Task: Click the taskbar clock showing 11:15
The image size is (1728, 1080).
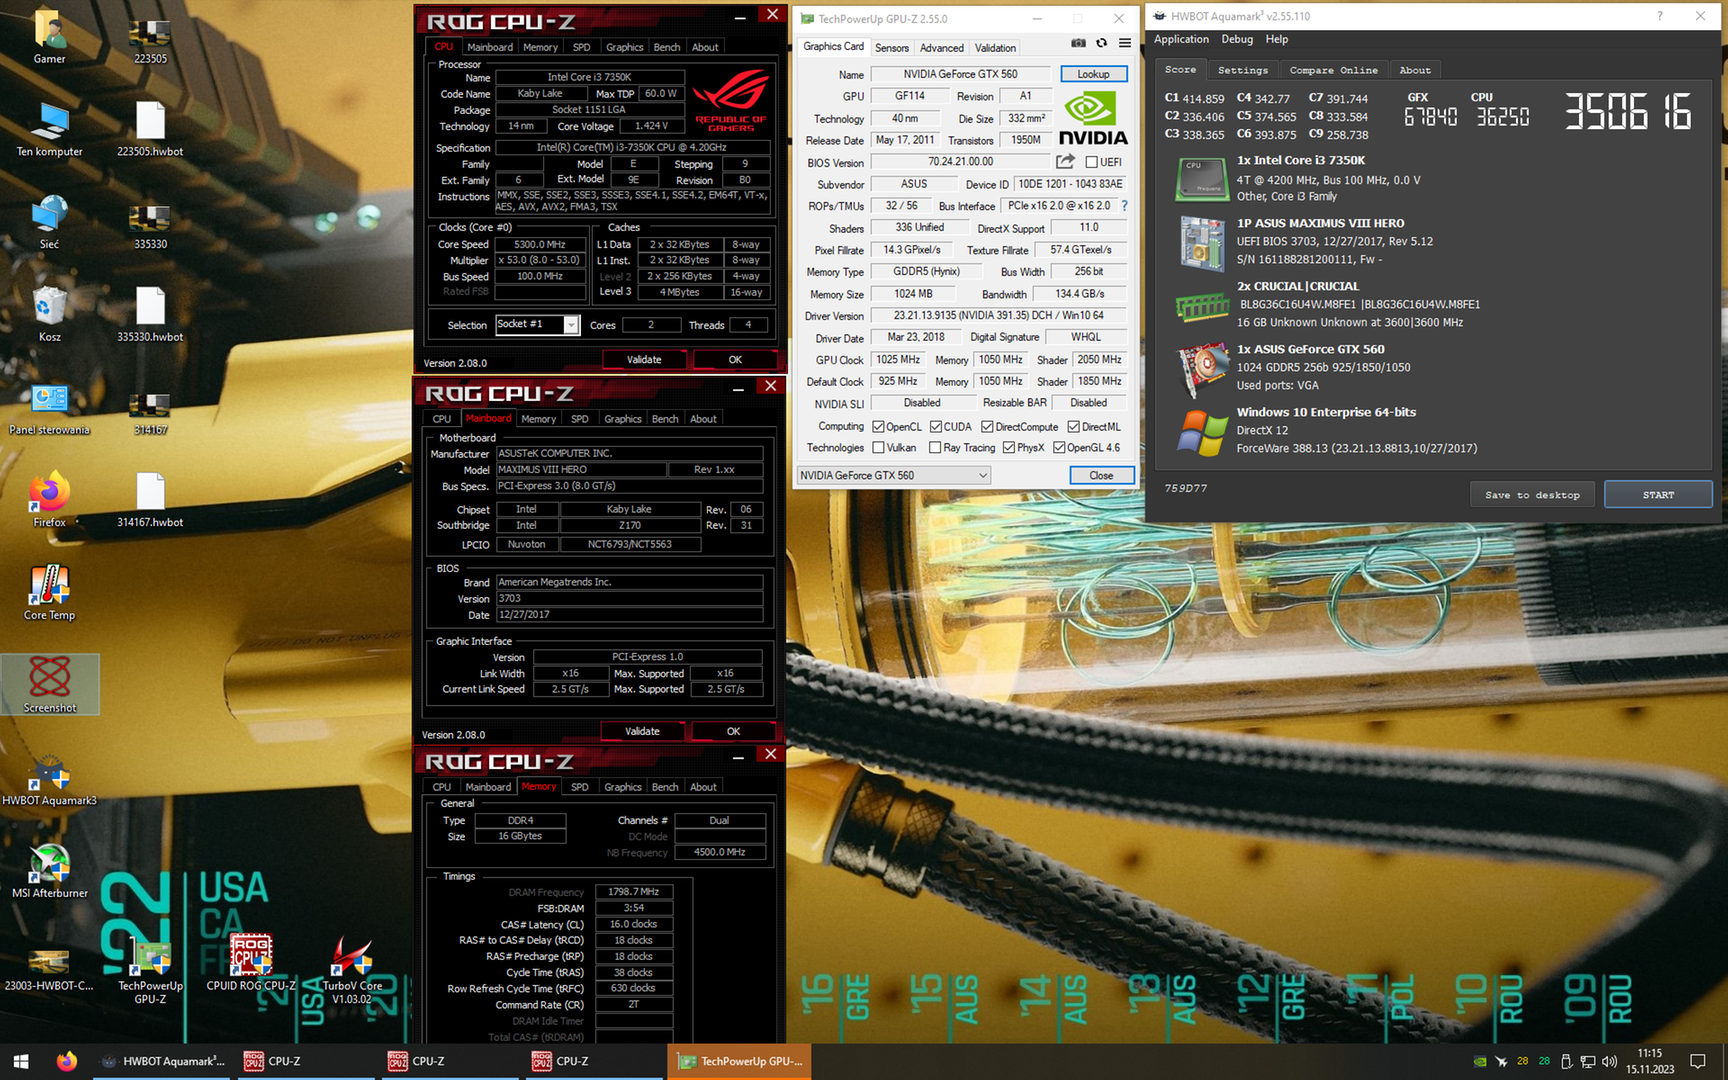Action: click(x=1650, y=1061)
